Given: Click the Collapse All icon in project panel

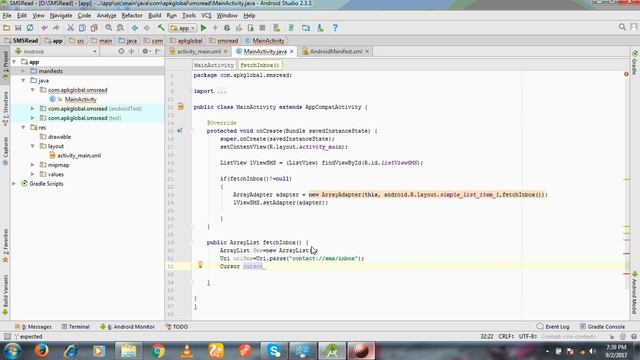Looking at the screenshot, I should (131, 51).
